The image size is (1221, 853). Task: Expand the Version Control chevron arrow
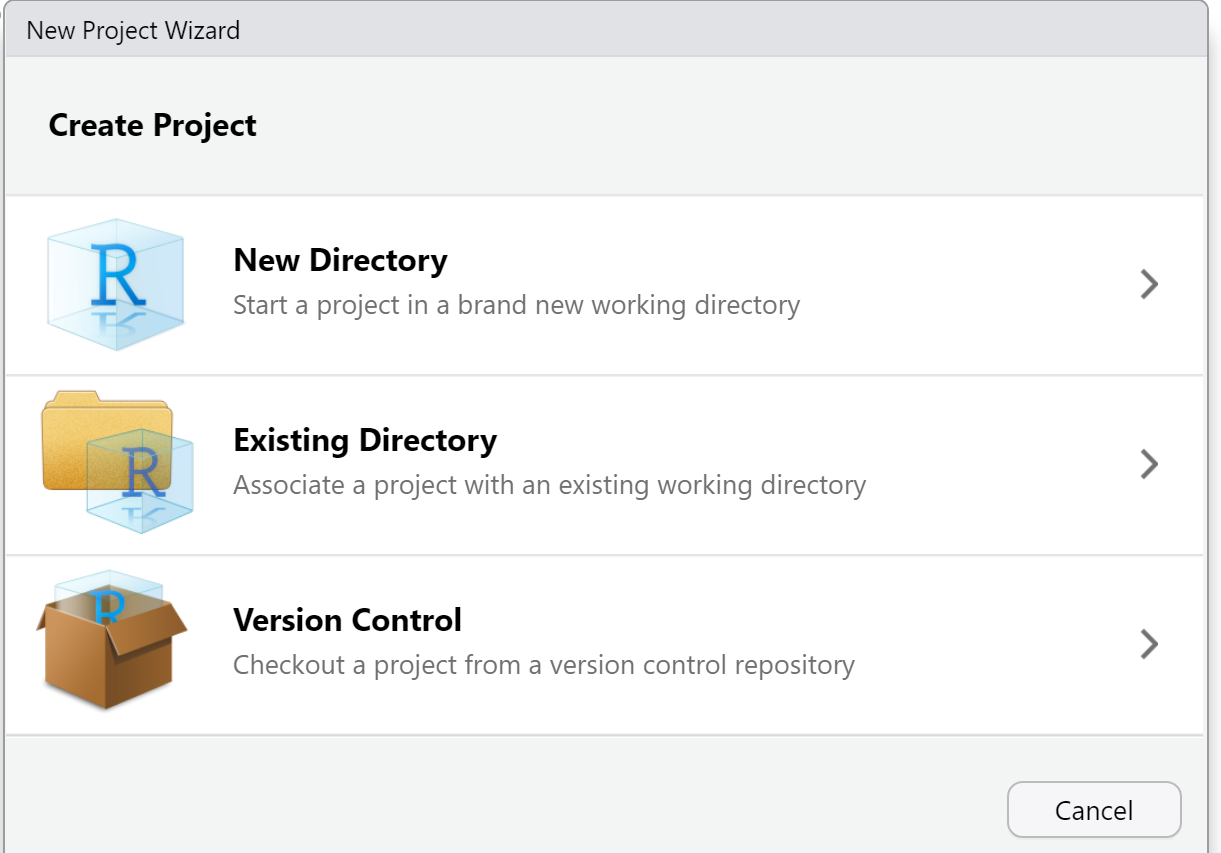click(x=1149, y=644)
